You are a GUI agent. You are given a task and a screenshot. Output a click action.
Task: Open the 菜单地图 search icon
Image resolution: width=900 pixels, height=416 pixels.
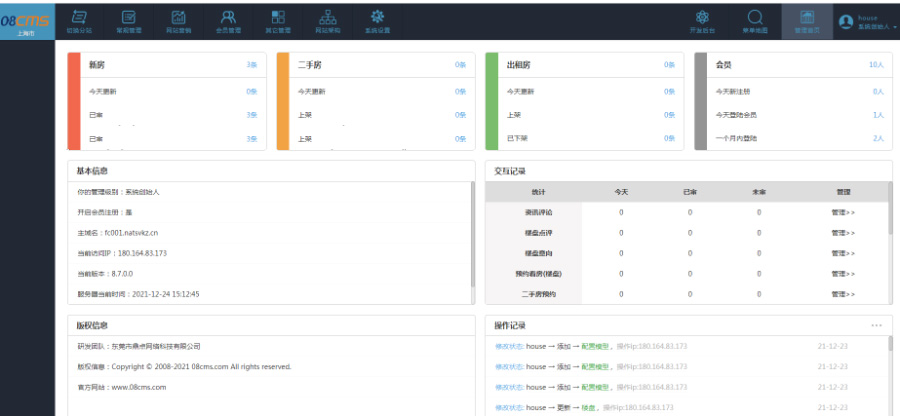coord(755,20)
